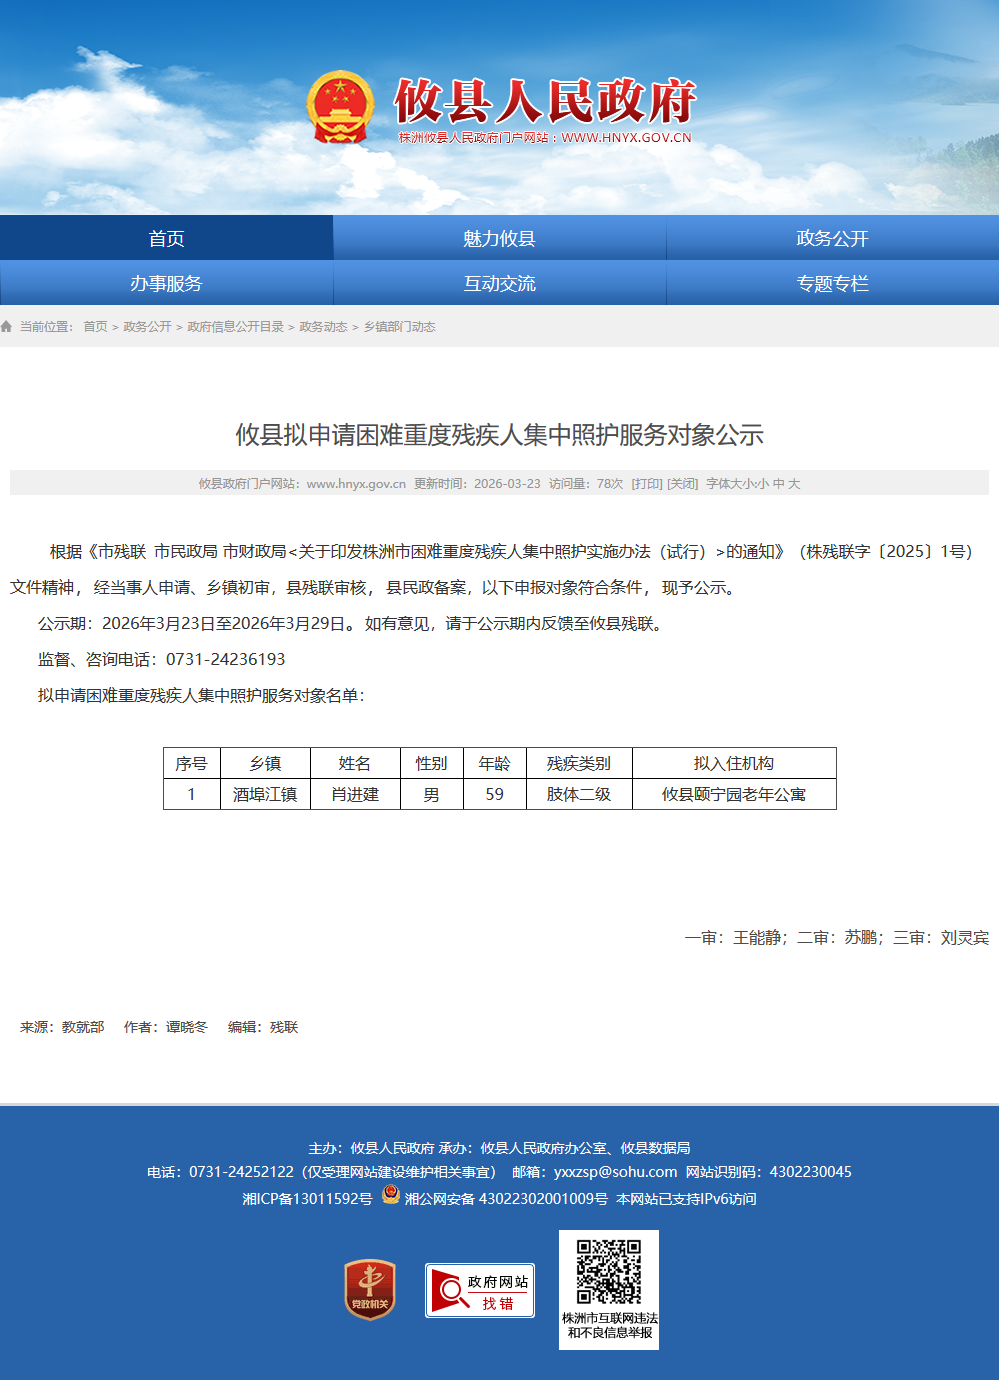This screenshot has width=999, height=1380.
Task: Open the 魅力攸县 navigation tab
Action: (x=499, y=238)
